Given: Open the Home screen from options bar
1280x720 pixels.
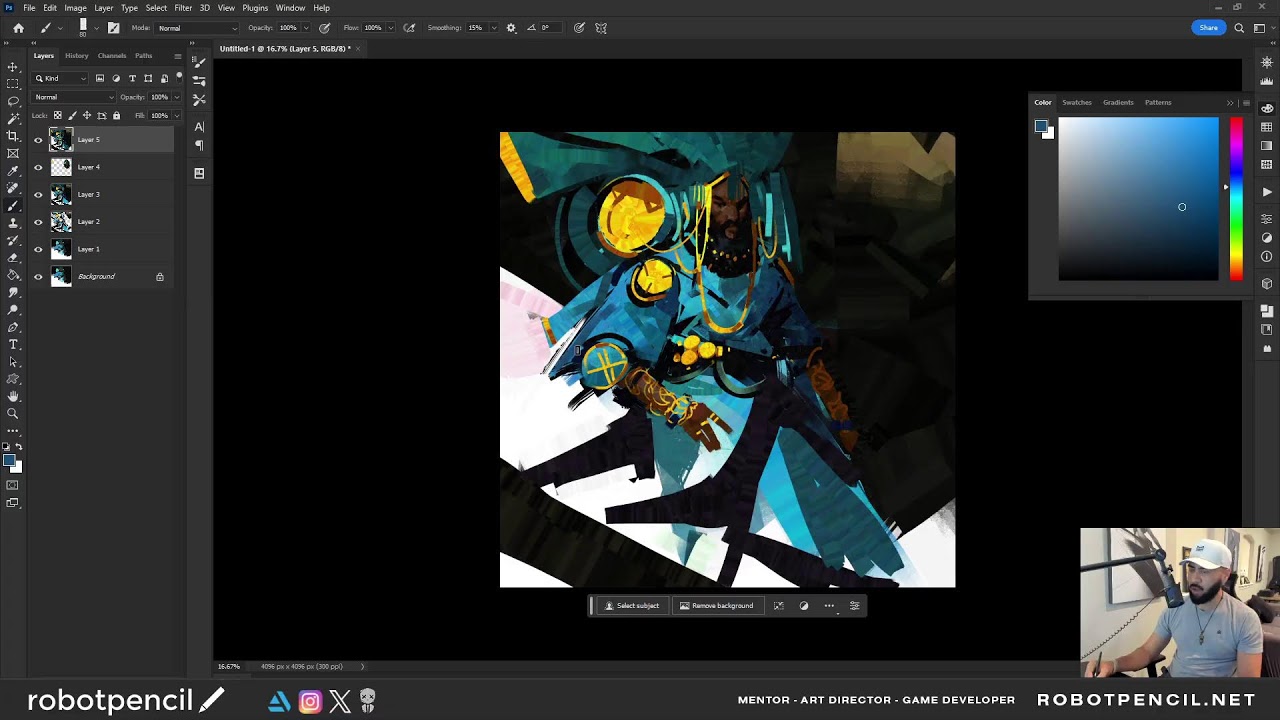Looking at the screenshot, I should (x=18, y=28).
